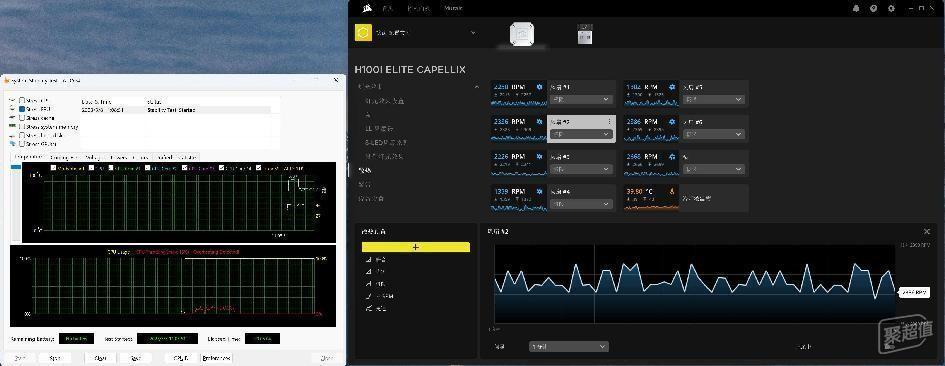This screenshot has width=945, height=366.
Task: Enable the Stress CPU checkbox
Action: [22, 101]
